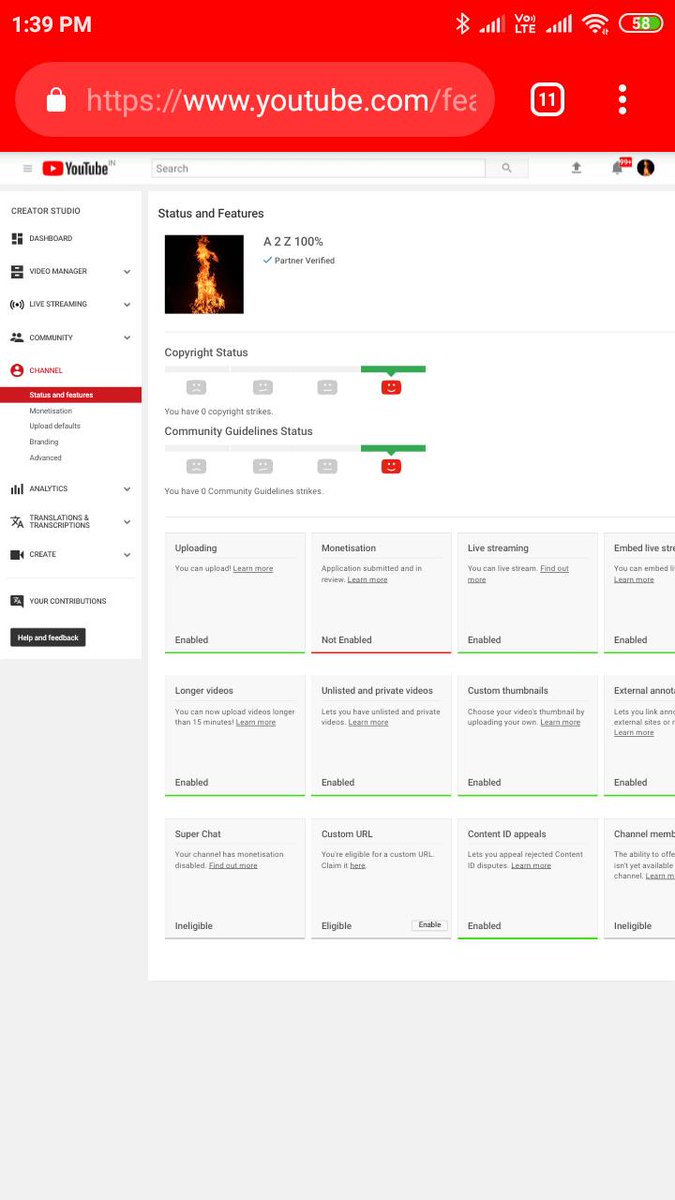Screen dimensions: 675x1200
Task: Click green segment of Copyright Status bar
Action: click(x=393, y=369)
